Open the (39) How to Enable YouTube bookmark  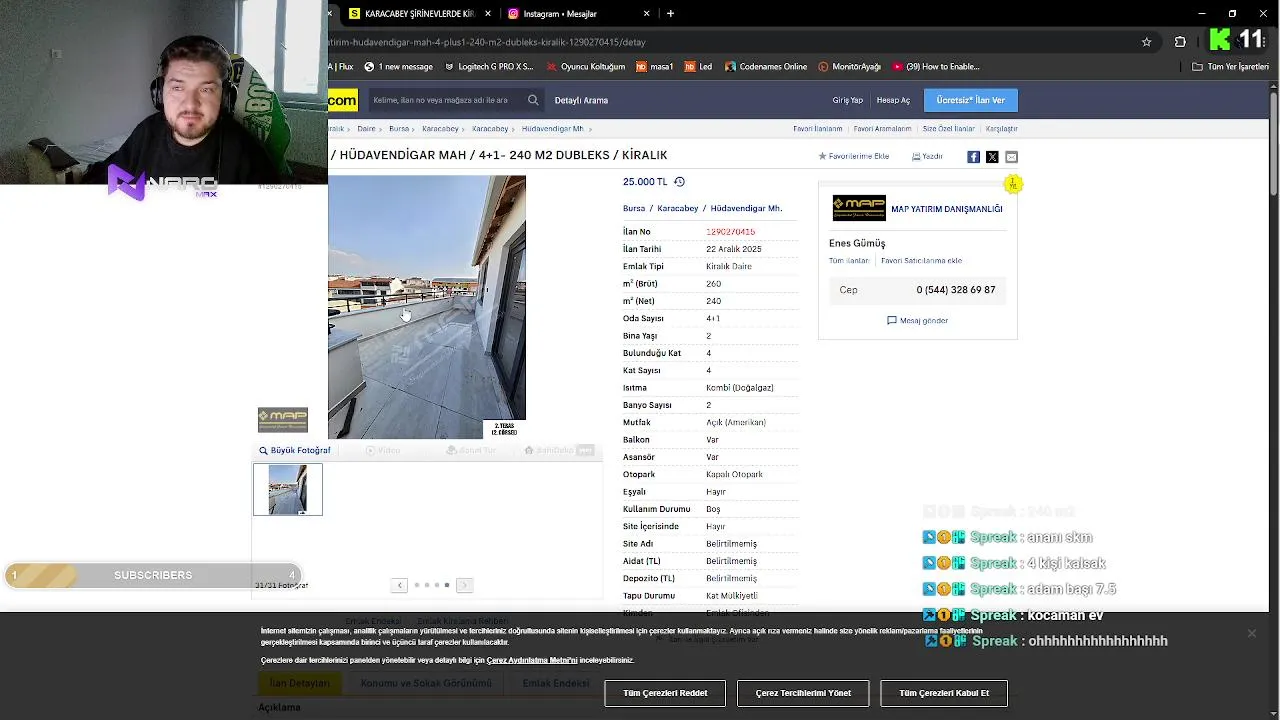[935, 67]
